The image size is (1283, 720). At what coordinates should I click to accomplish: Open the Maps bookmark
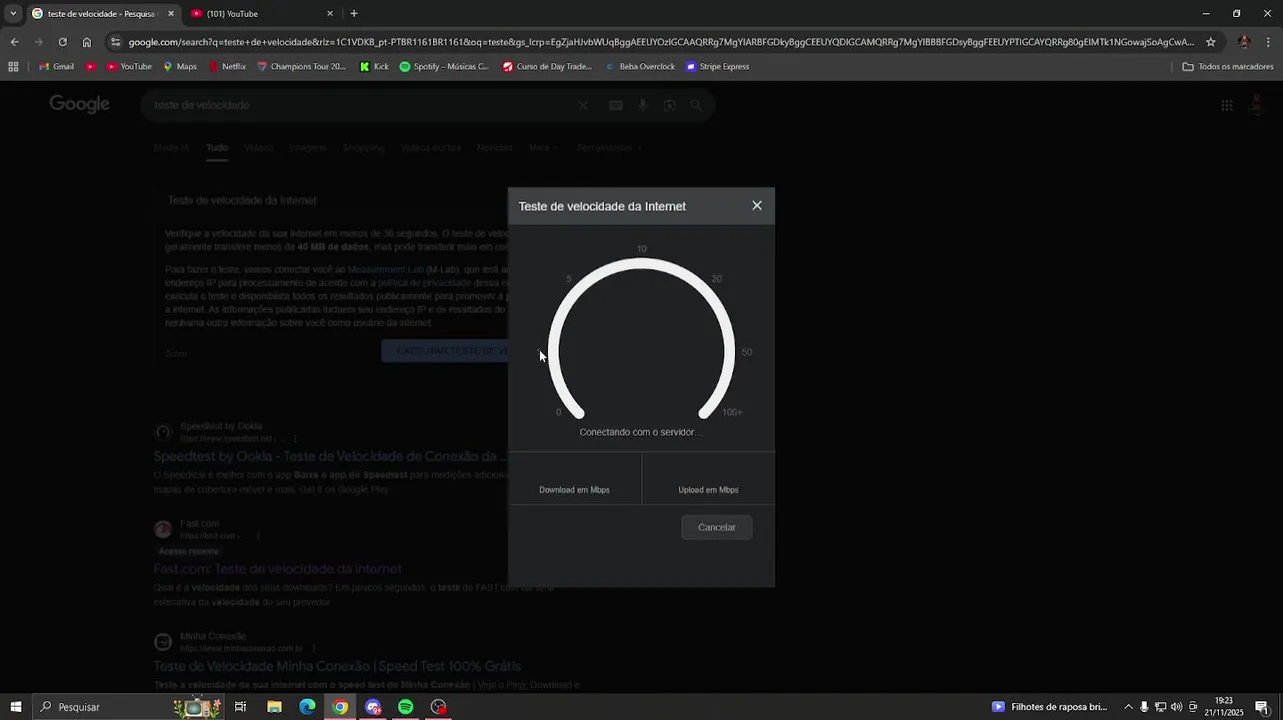click(x=178, y=67)
